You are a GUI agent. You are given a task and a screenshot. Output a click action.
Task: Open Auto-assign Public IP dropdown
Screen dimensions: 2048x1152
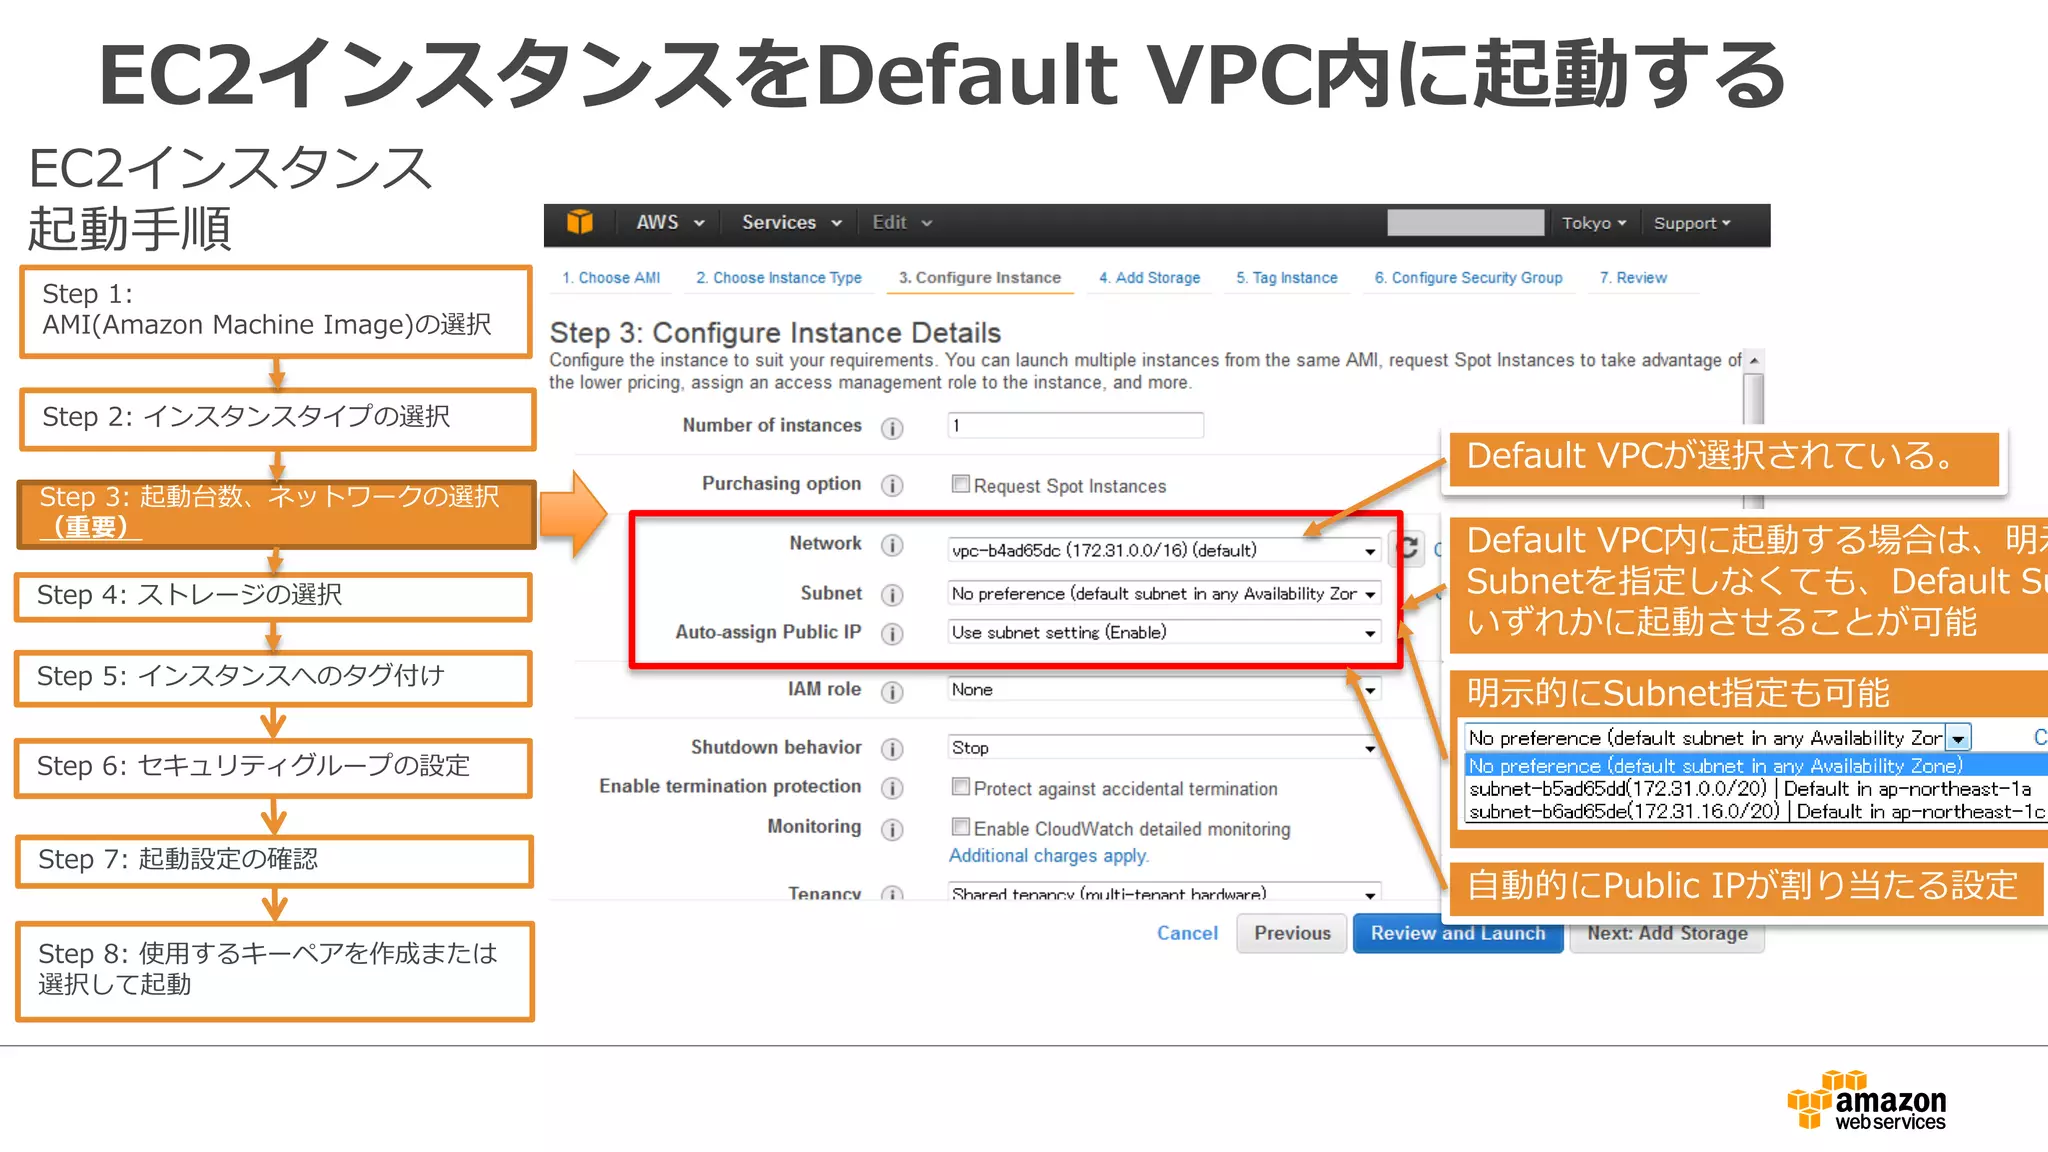(x=1164, y=632)
